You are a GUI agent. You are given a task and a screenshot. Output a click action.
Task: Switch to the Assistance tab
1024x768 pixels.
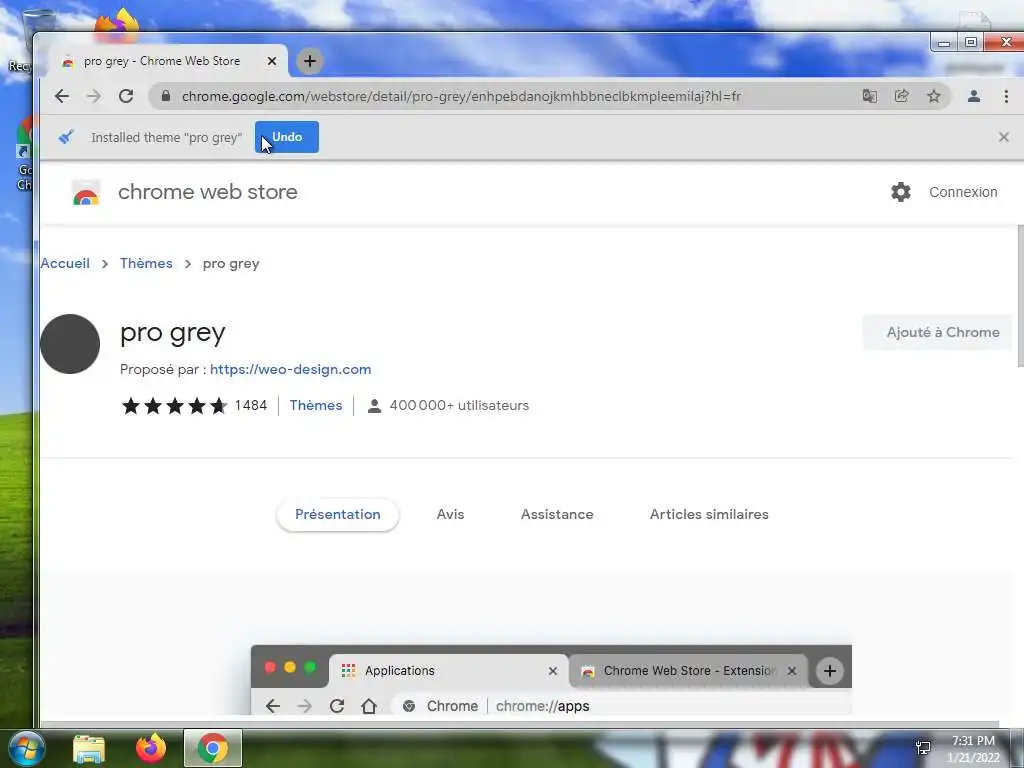557,515
